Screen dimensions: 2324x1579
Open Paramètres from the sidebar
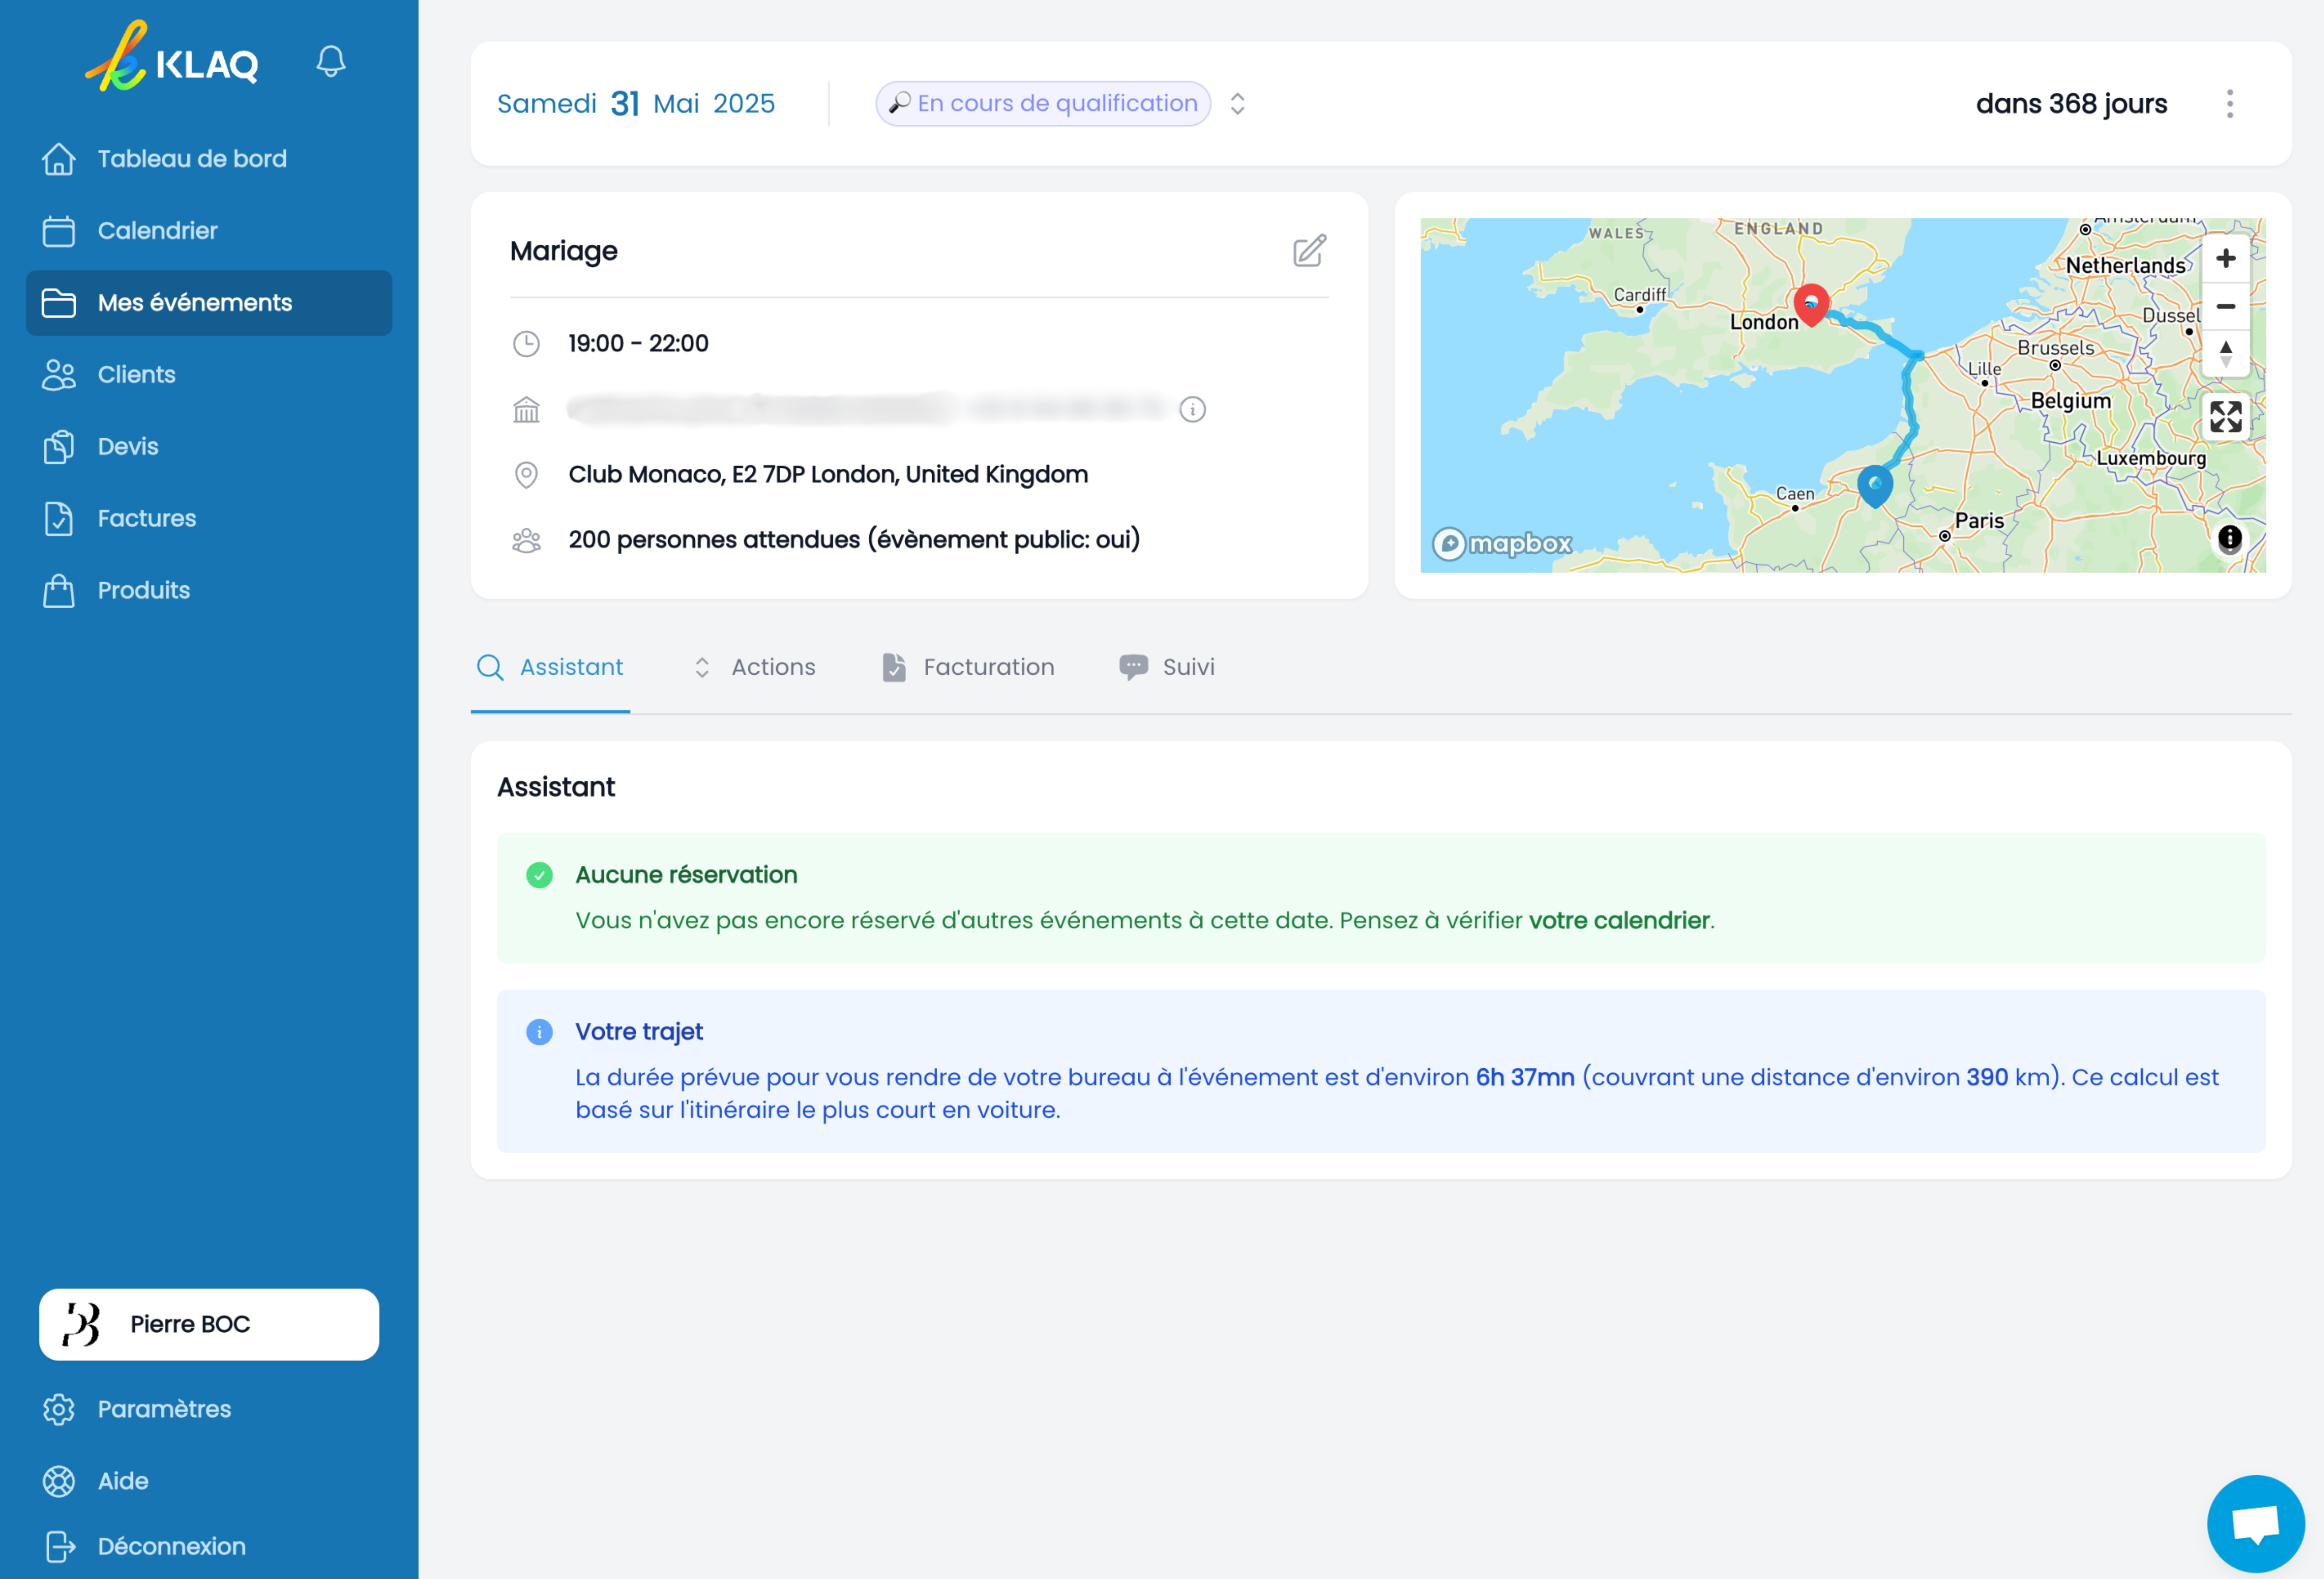tap(164, 1408)
